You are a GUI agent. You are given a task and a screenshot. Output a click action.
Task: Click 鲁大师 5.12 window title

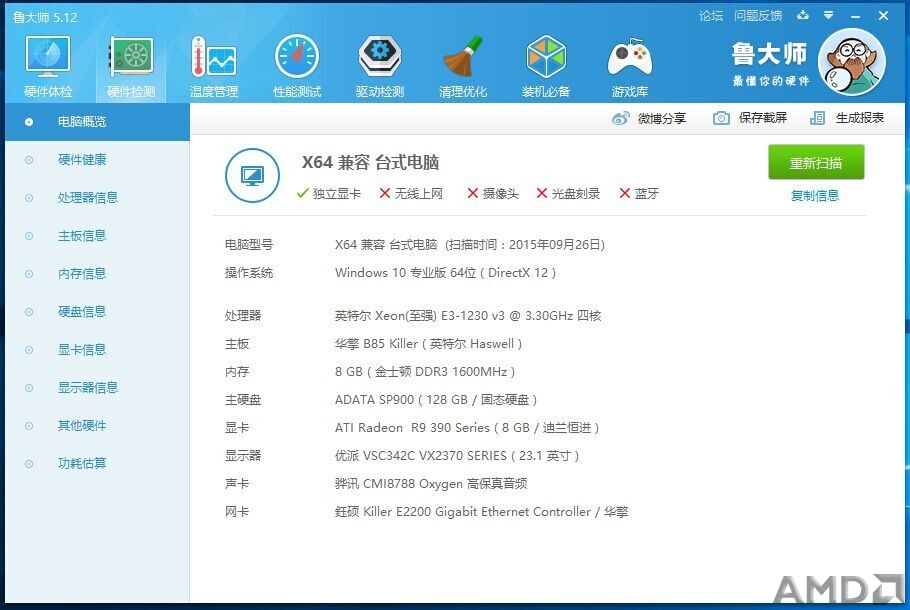tap(45, 17)
